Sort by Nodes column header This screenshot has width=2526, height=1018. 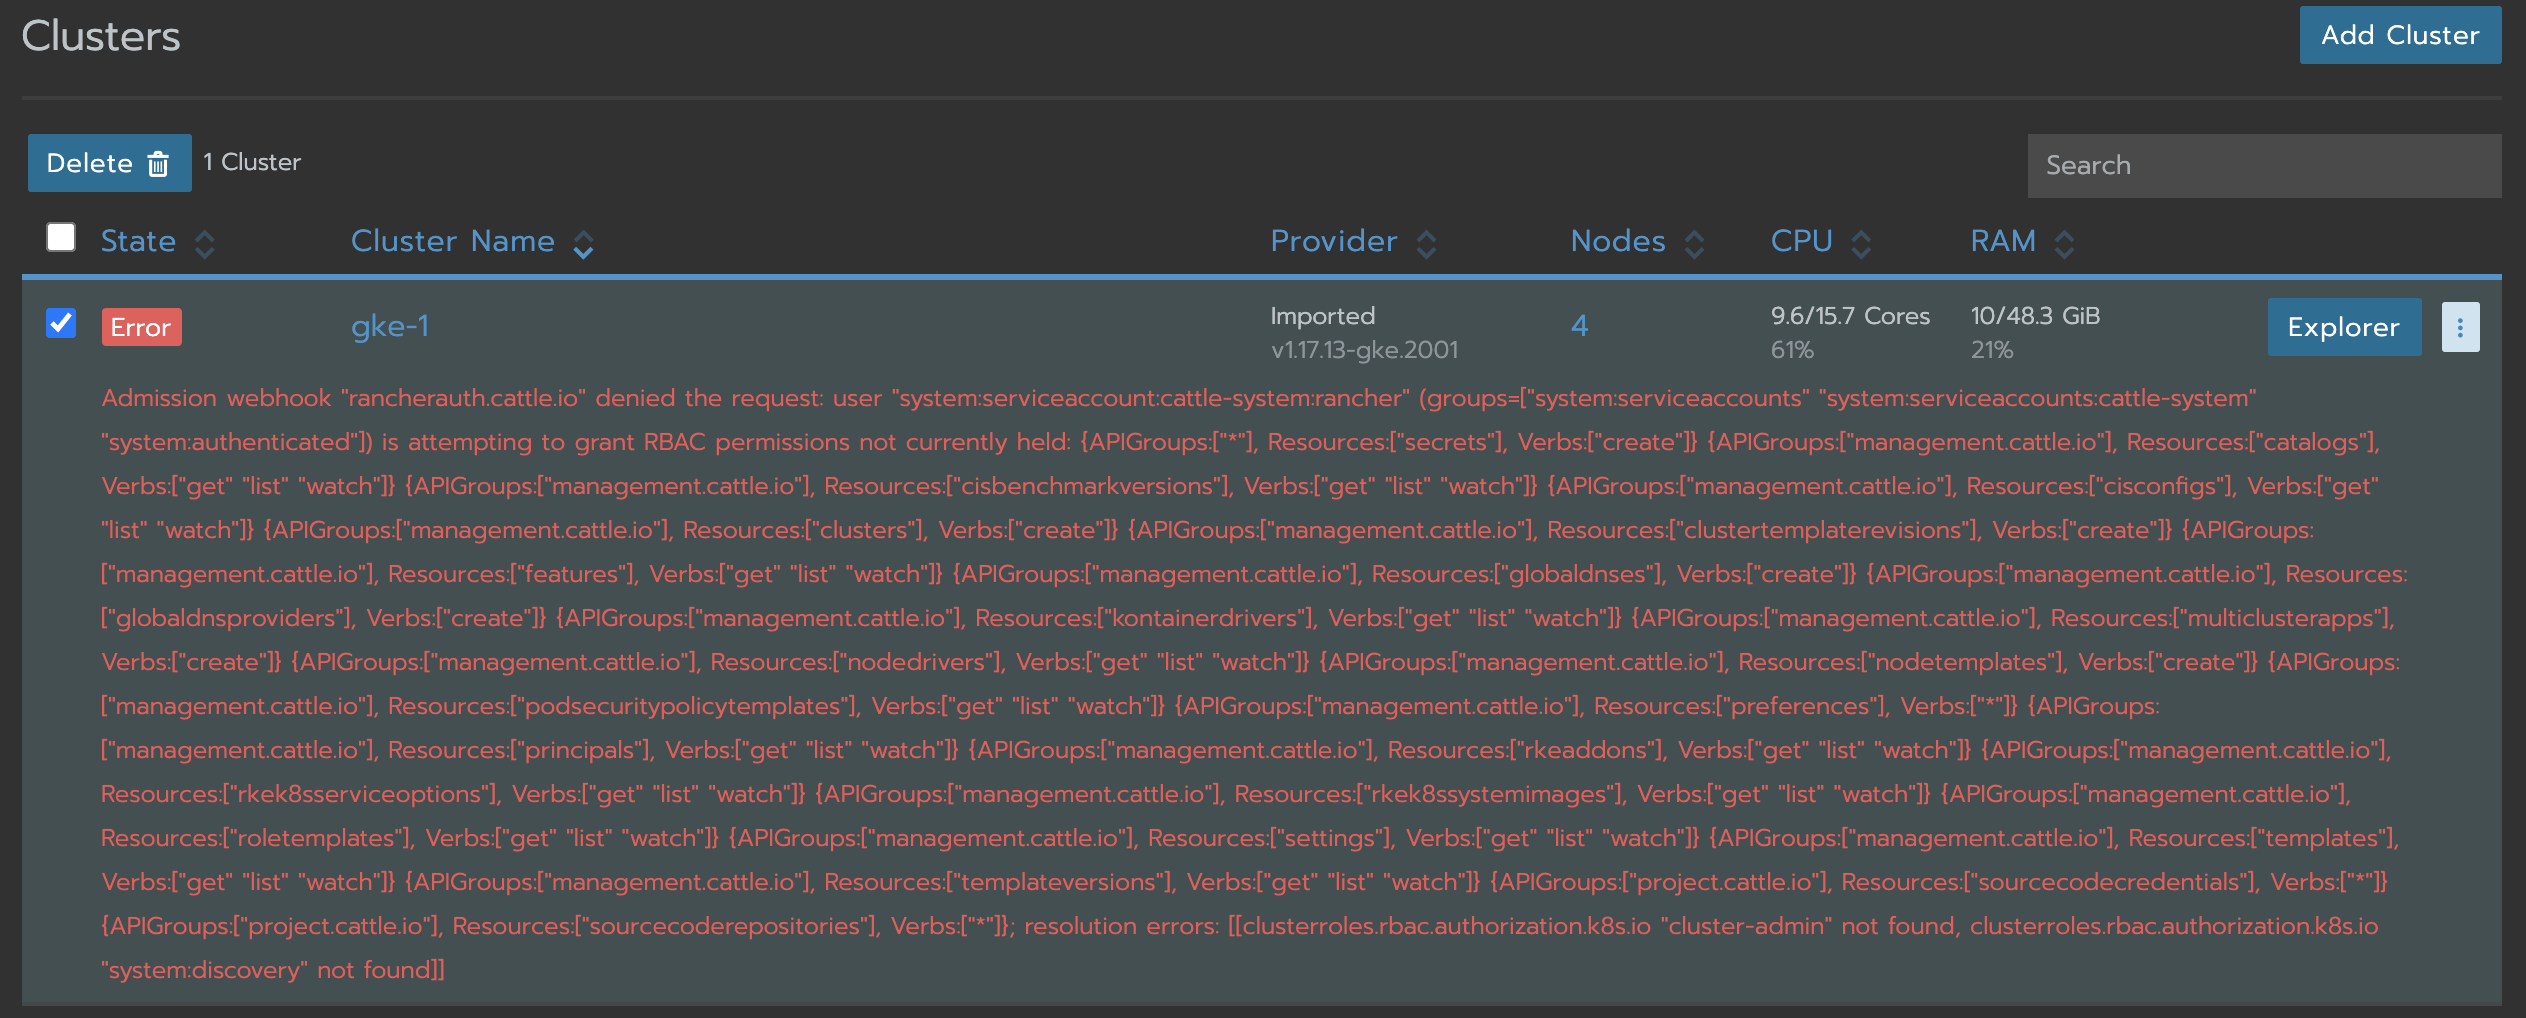click(1637, 242)
